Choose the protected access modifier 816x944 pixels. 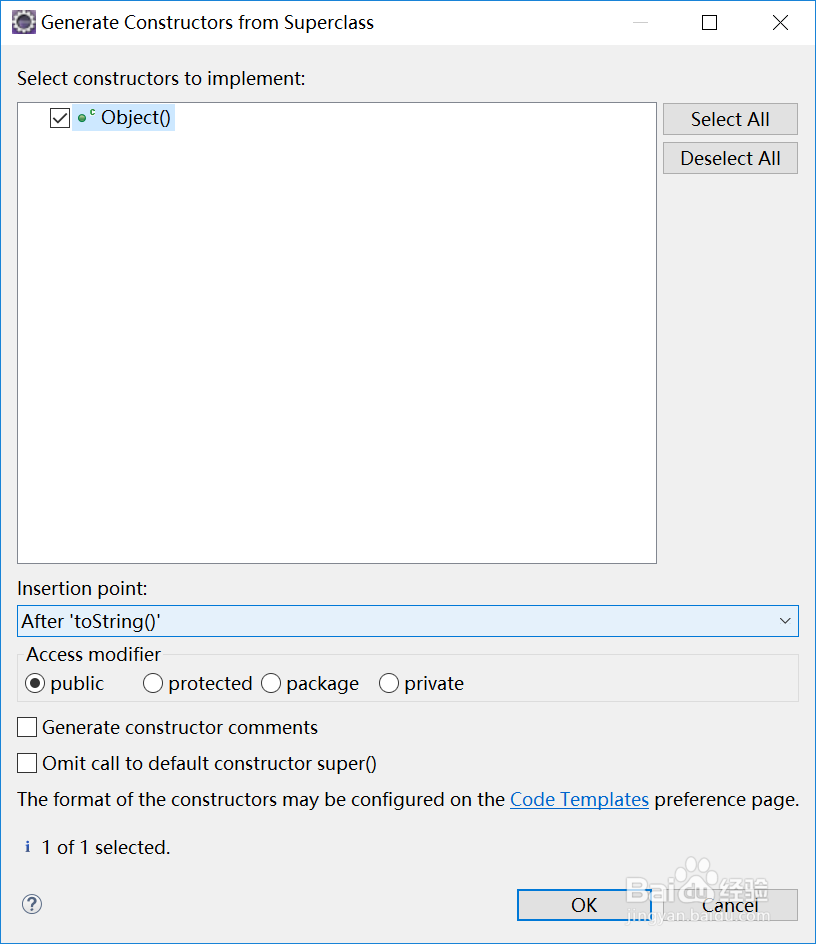153,684
